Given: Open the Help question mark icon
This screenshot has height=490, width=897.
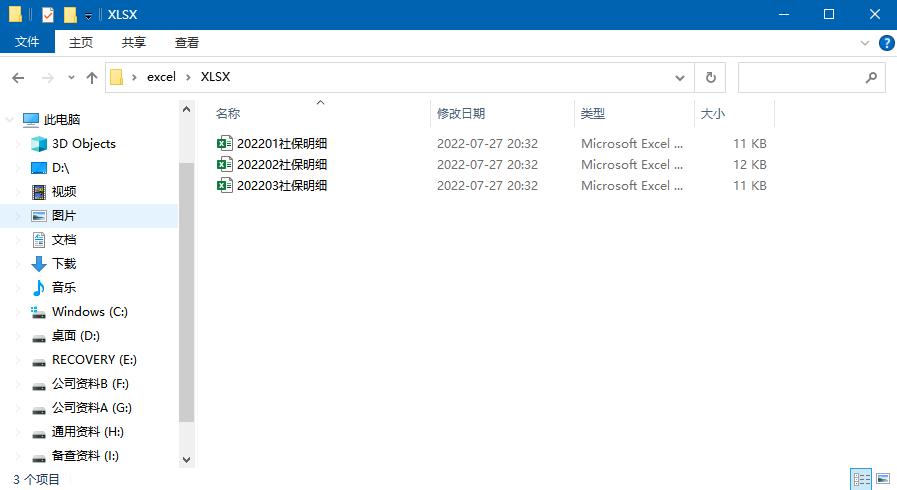Looking at the screenshot, I should coord(887,43).
